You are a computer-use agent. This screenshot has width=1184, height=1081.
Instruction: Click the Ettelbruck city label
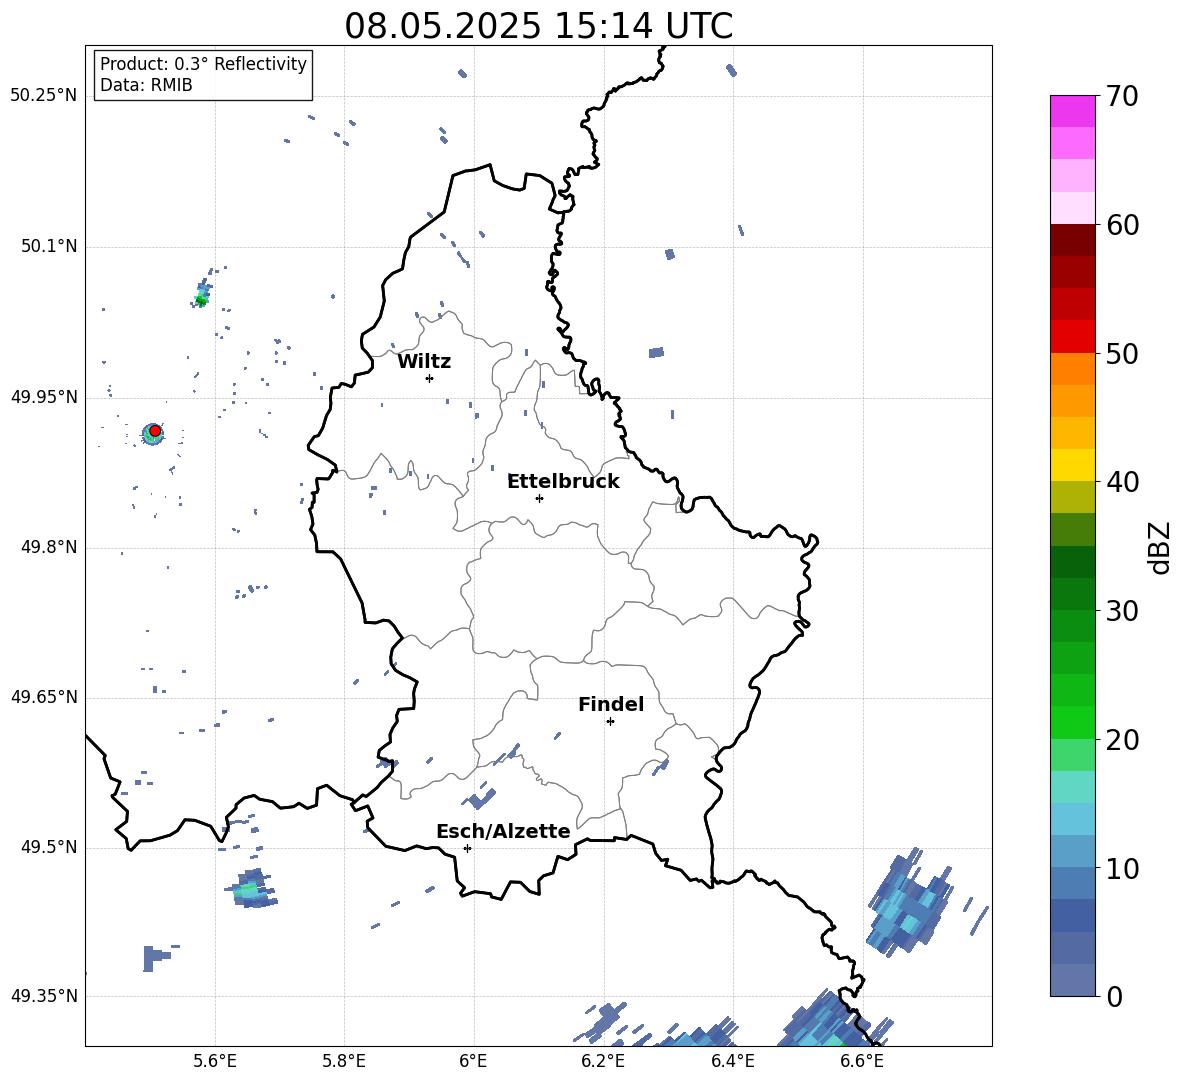click(563, 482)
